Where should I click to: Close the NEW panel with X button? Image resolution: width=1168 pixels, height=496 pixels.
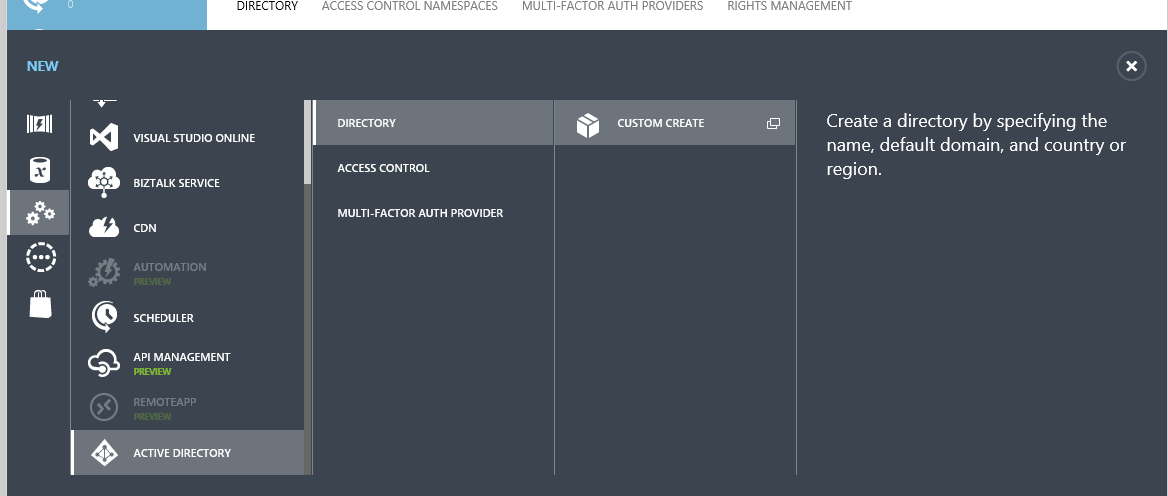pos(1131,66)
